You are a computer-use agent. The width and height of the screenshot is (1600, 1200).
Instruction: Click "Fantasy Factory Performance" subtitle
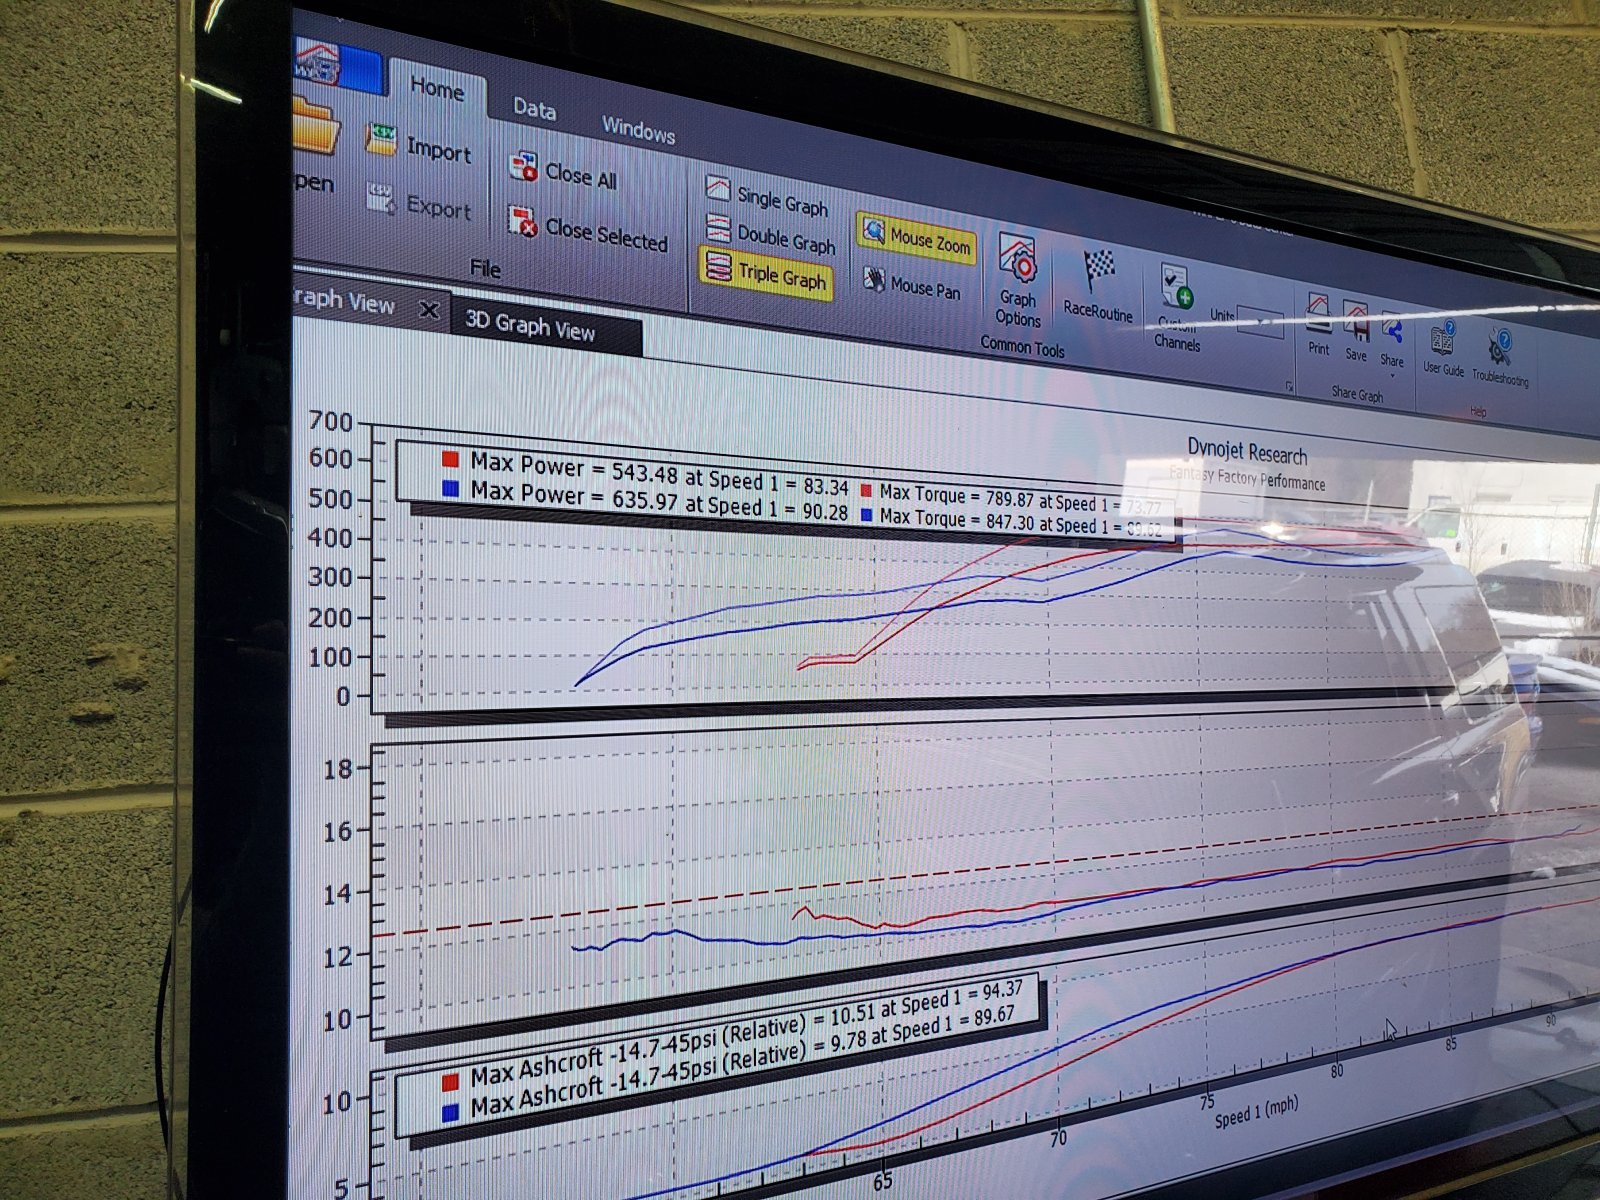[1248, 477]
